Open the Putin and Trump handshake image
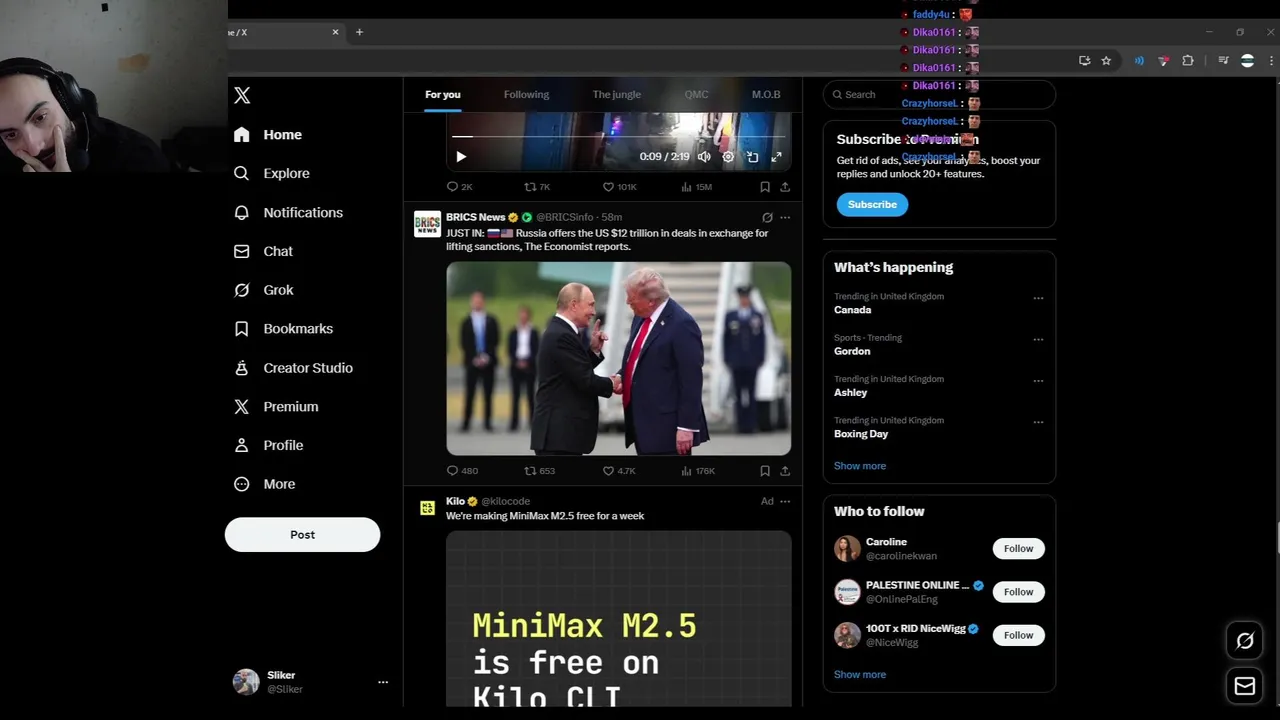The width and height of the screenshot is (1280, 720). coord(618,358)
